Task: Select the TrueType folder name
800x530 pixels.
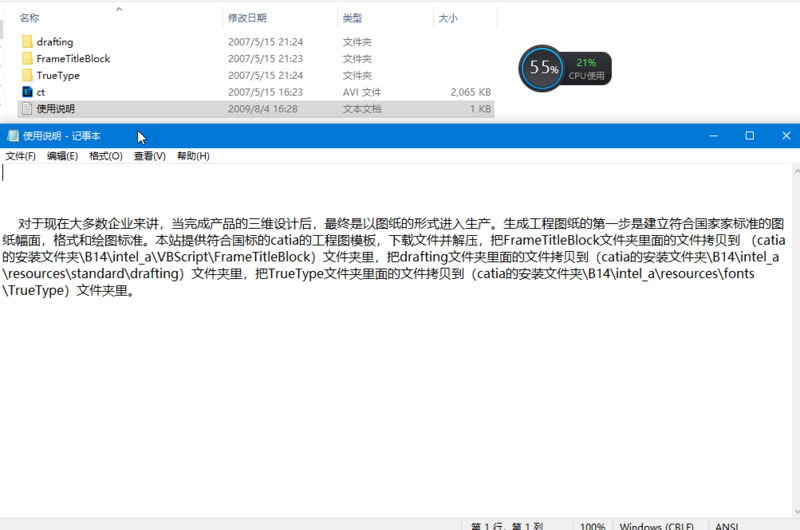Action: 58,75
